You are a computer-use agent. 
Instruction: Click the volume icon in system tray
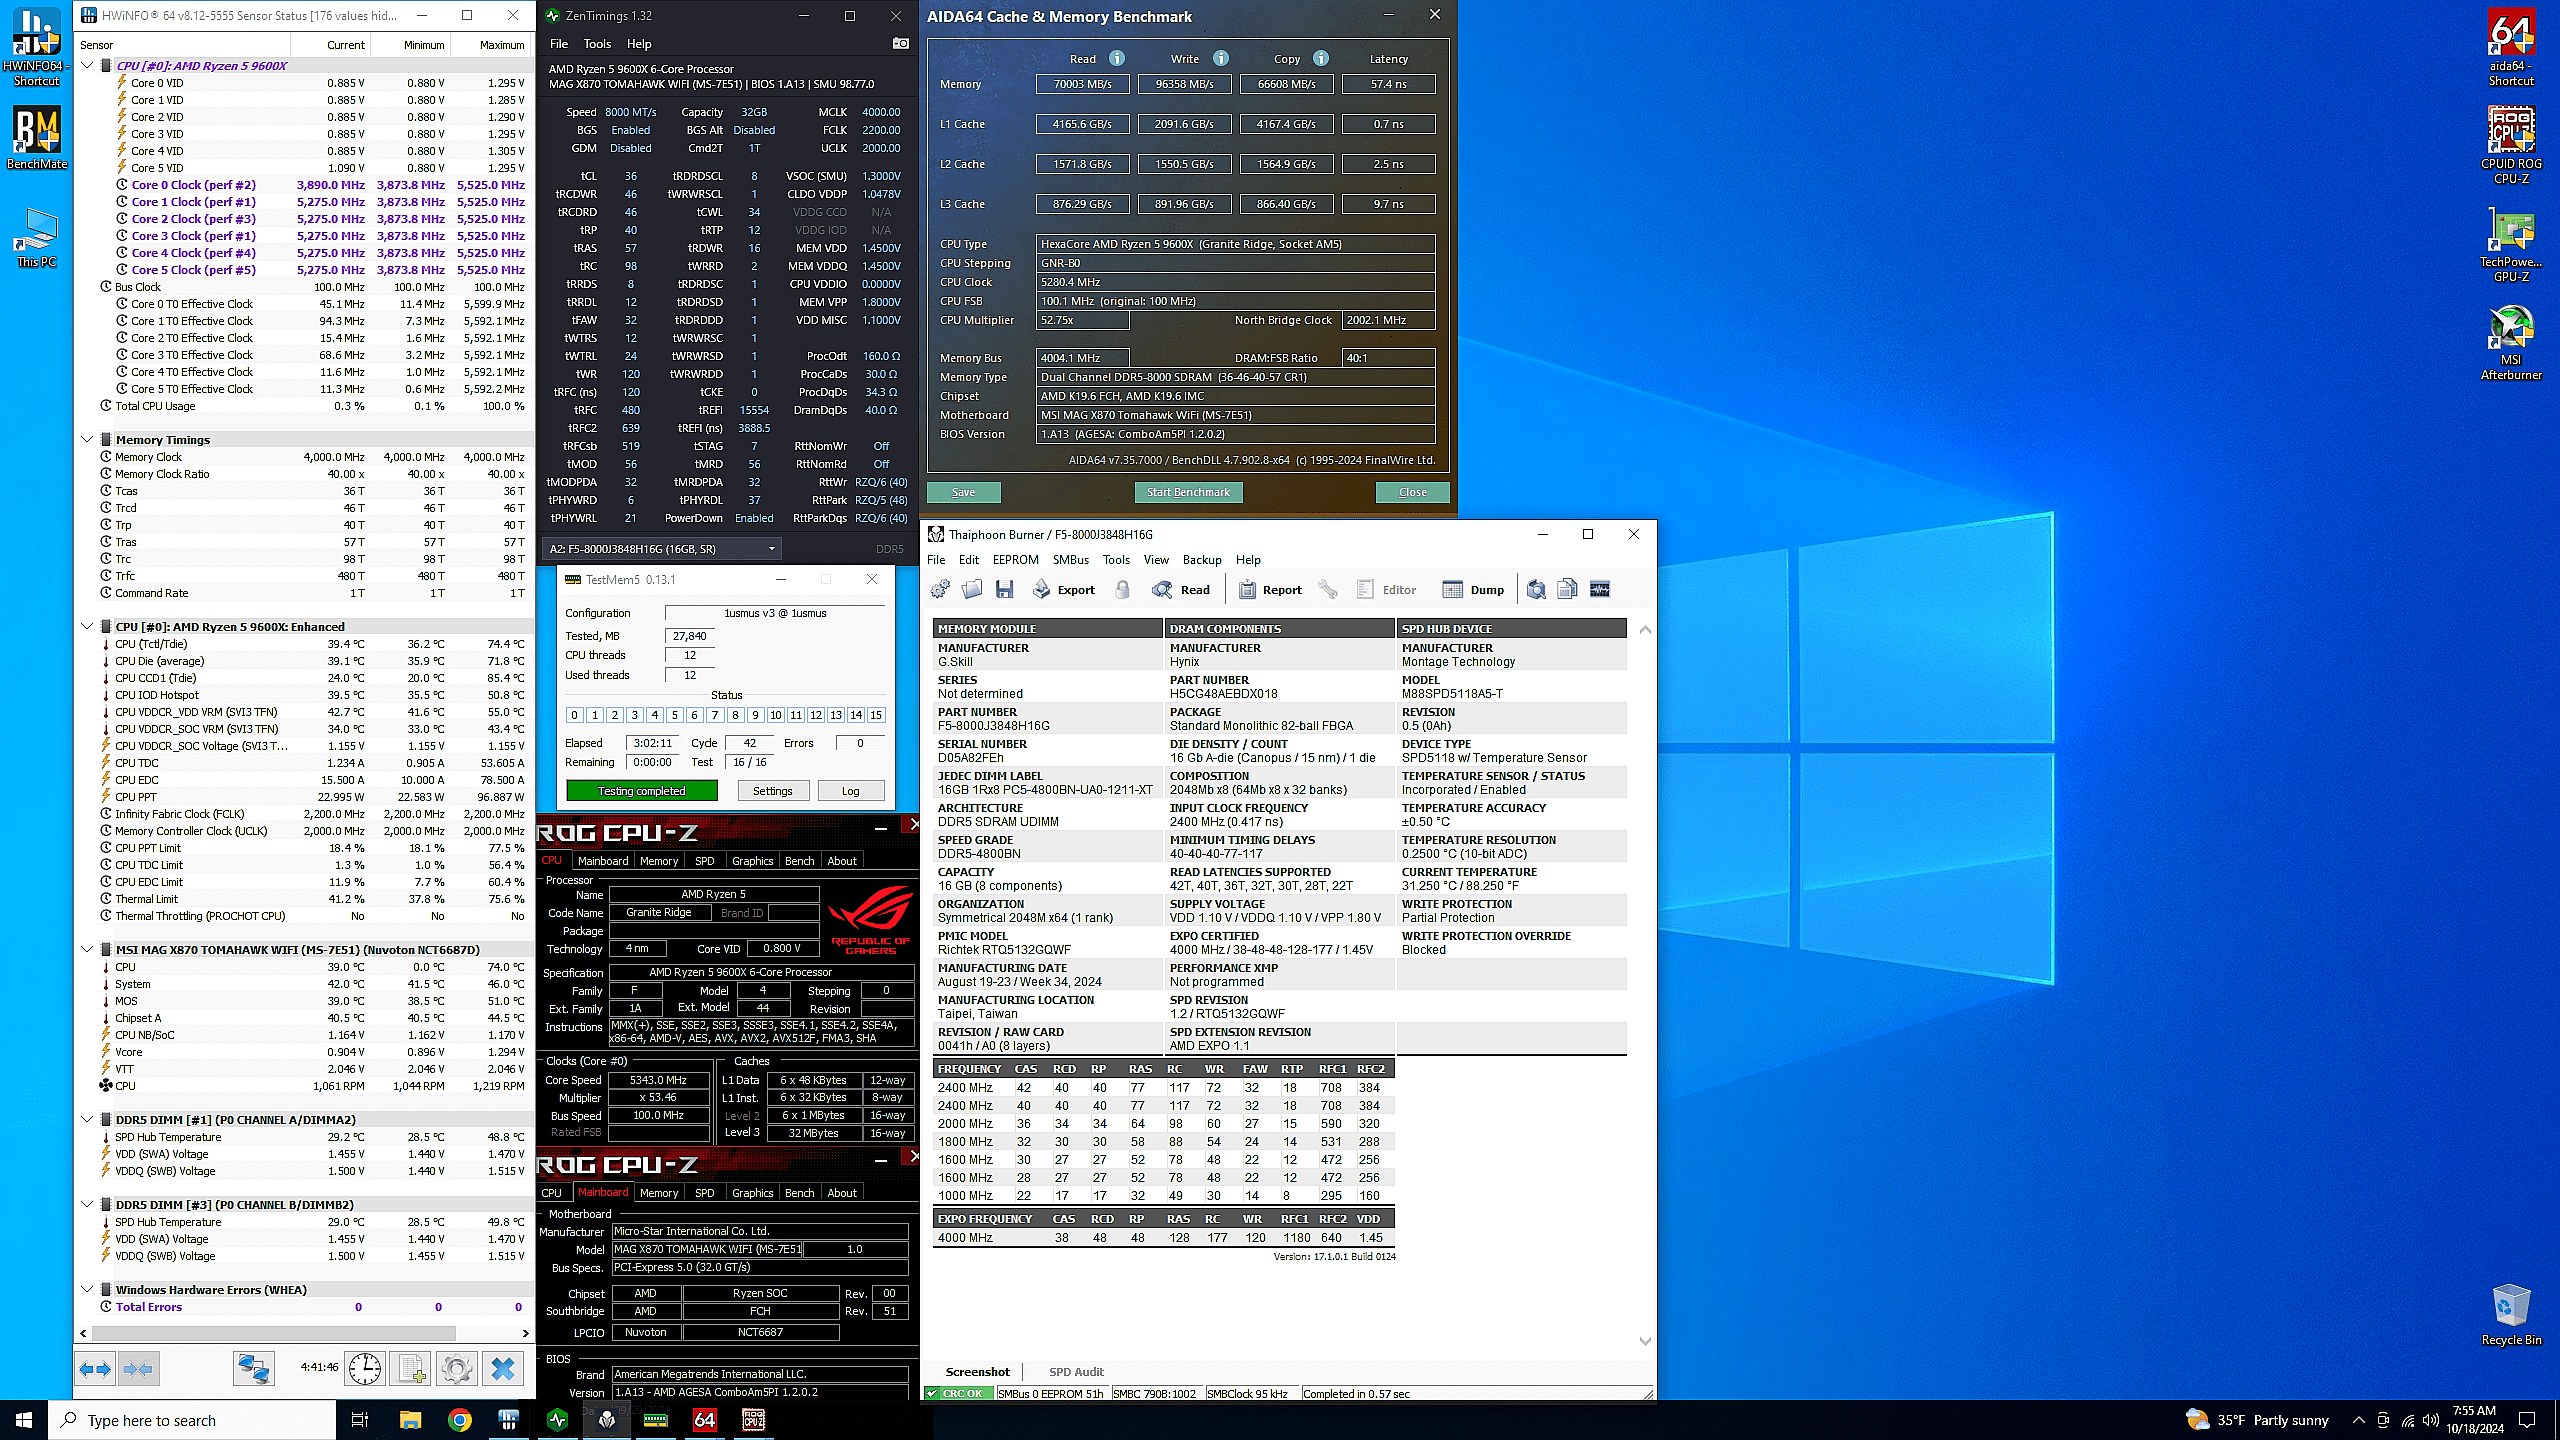click(x=2431, y=1420)
